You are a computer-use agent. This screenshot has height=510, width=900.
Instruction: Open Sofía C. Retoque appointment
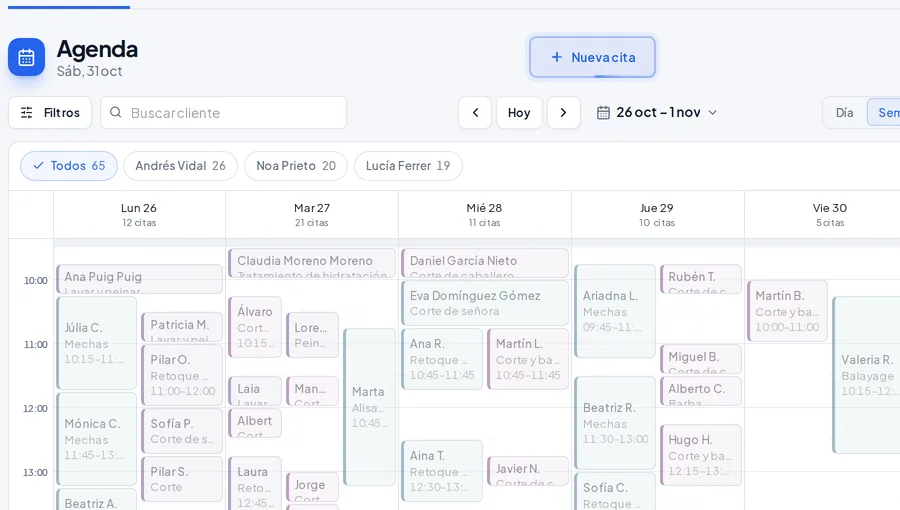(x=615, y=492)
